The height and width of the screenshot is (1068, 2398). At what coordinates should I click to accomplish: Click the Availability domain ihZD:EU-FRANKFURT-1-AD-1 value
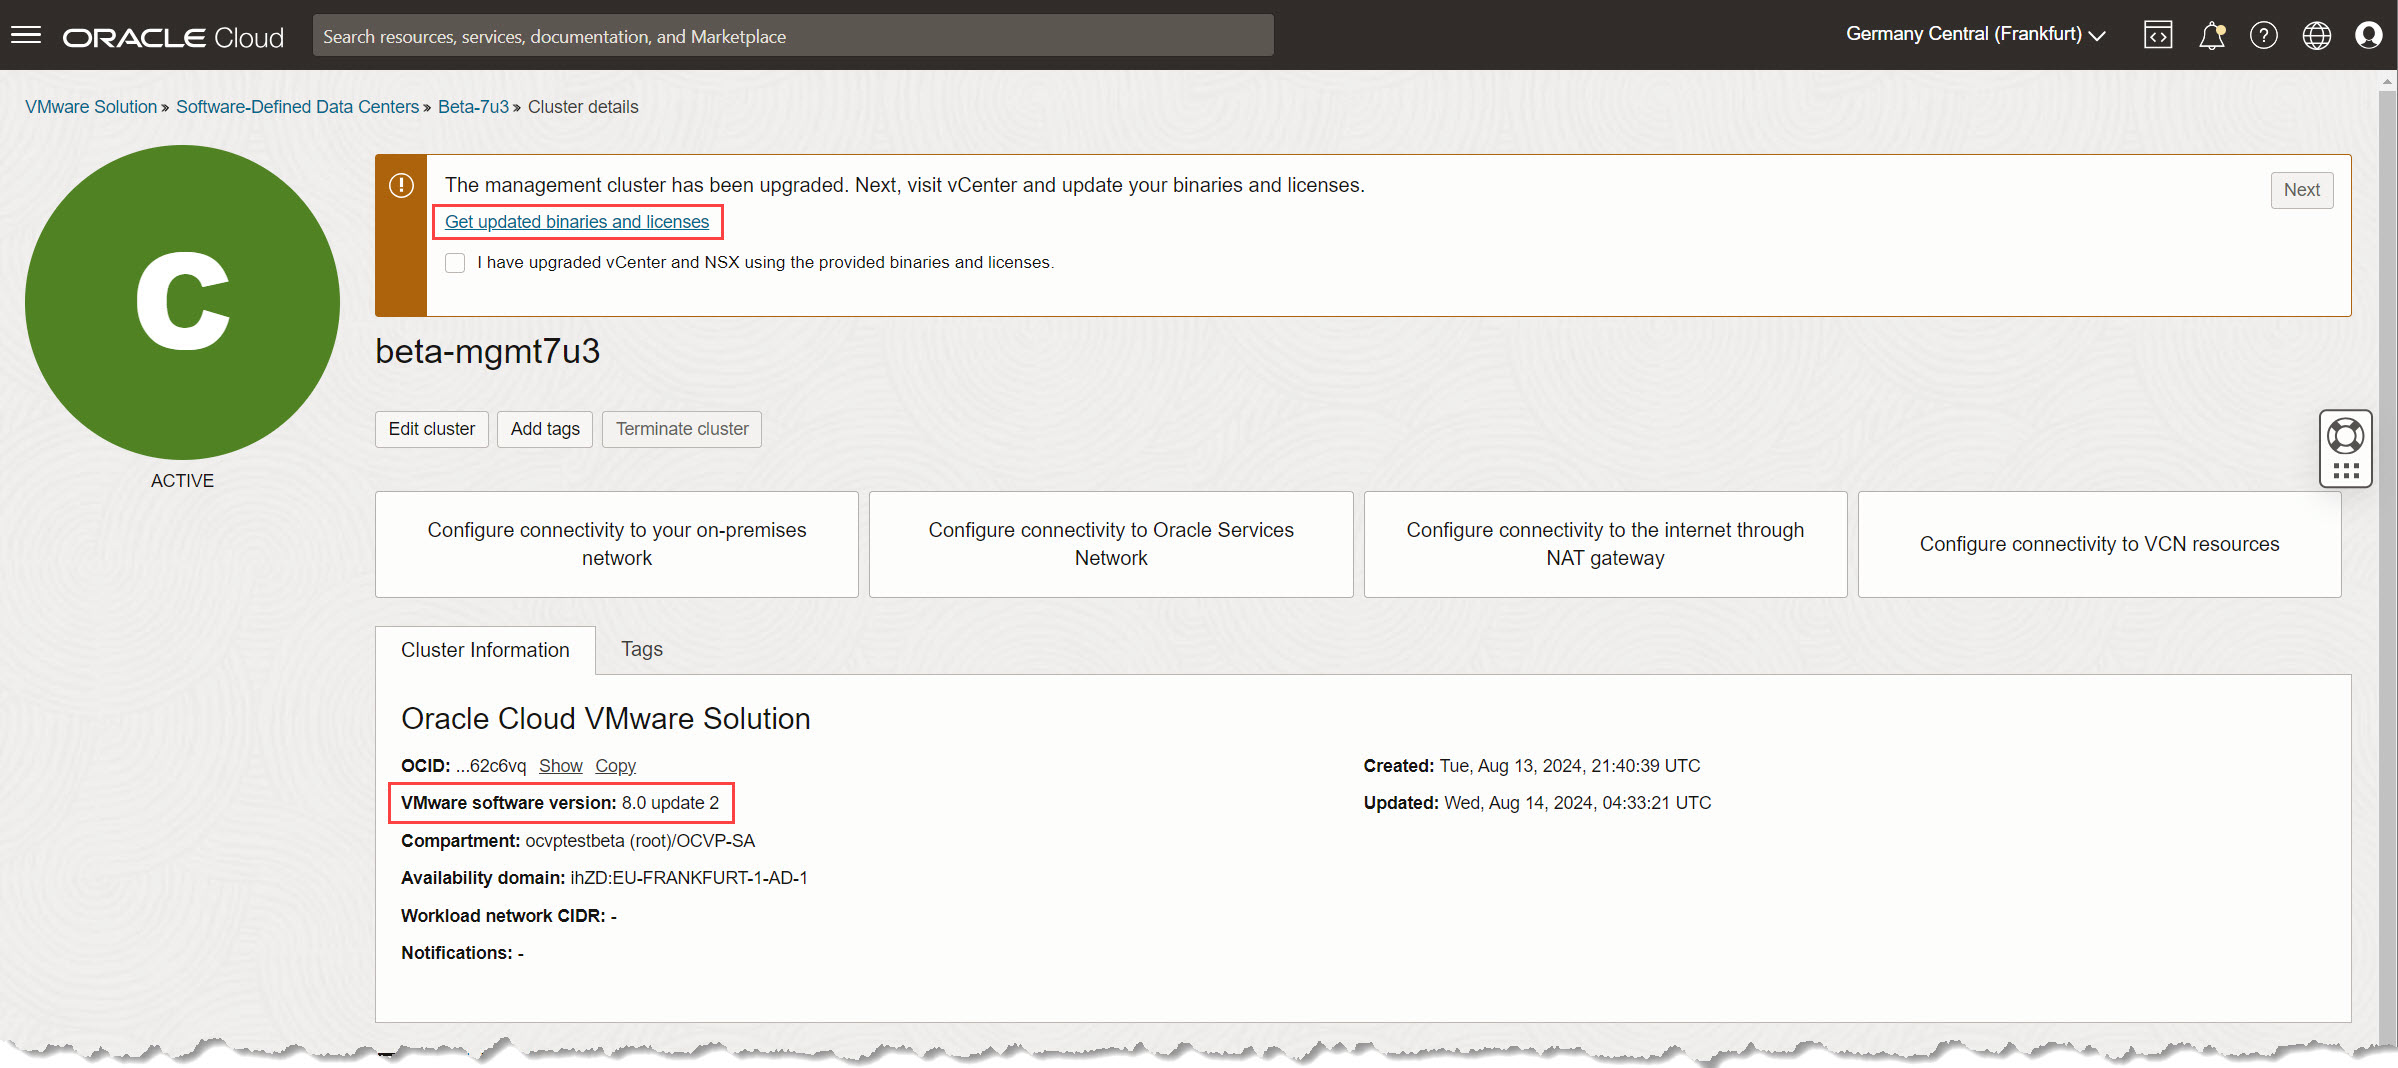[689, 878]
